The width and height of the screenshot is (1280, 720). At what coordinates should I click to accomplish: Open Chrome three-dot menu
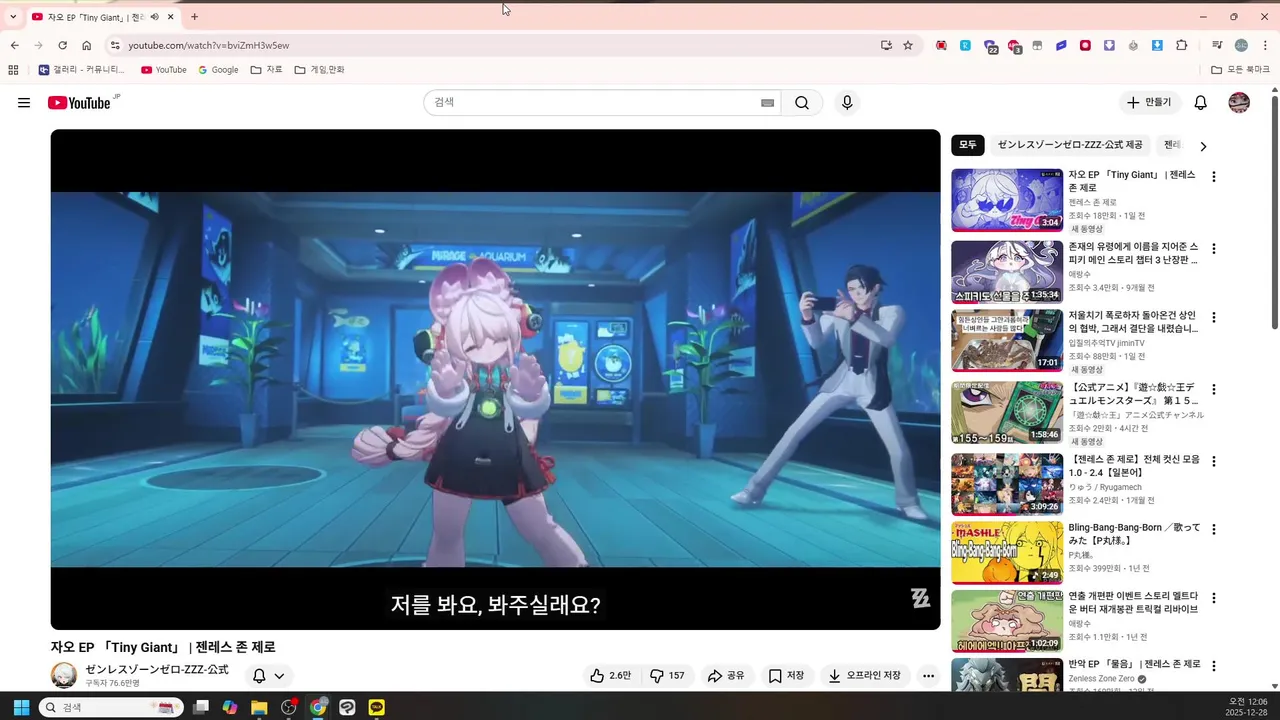[x=1265, y=45]
